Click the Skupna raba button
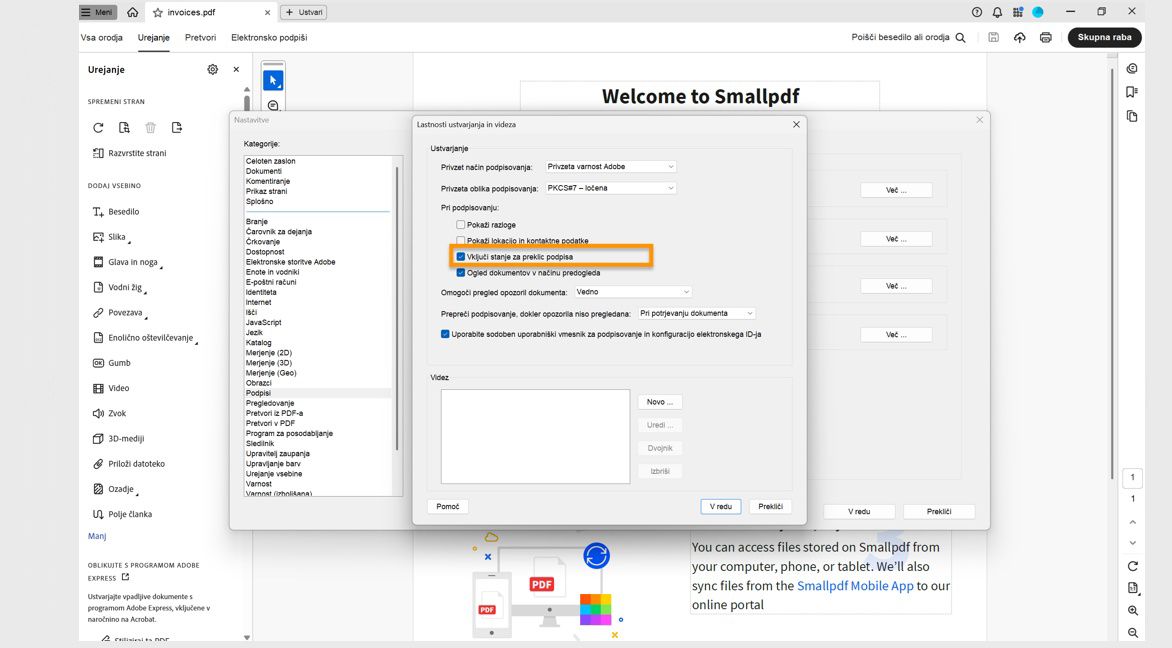Screen dimensions: 1172x648 point(1104,37)
